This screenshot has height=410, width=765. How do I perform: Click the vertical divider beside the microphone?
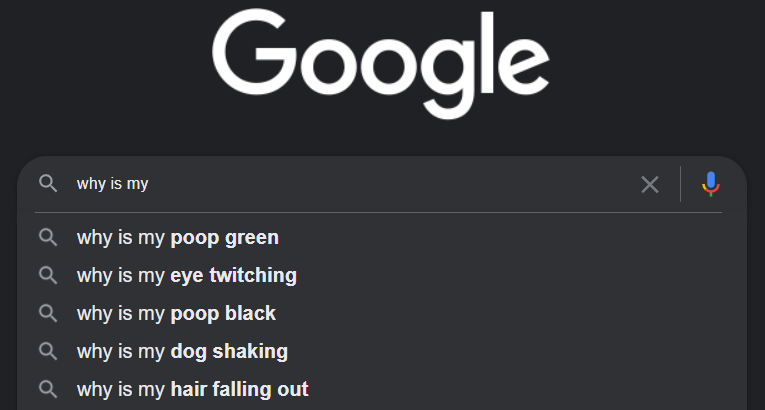pos(681,184)
